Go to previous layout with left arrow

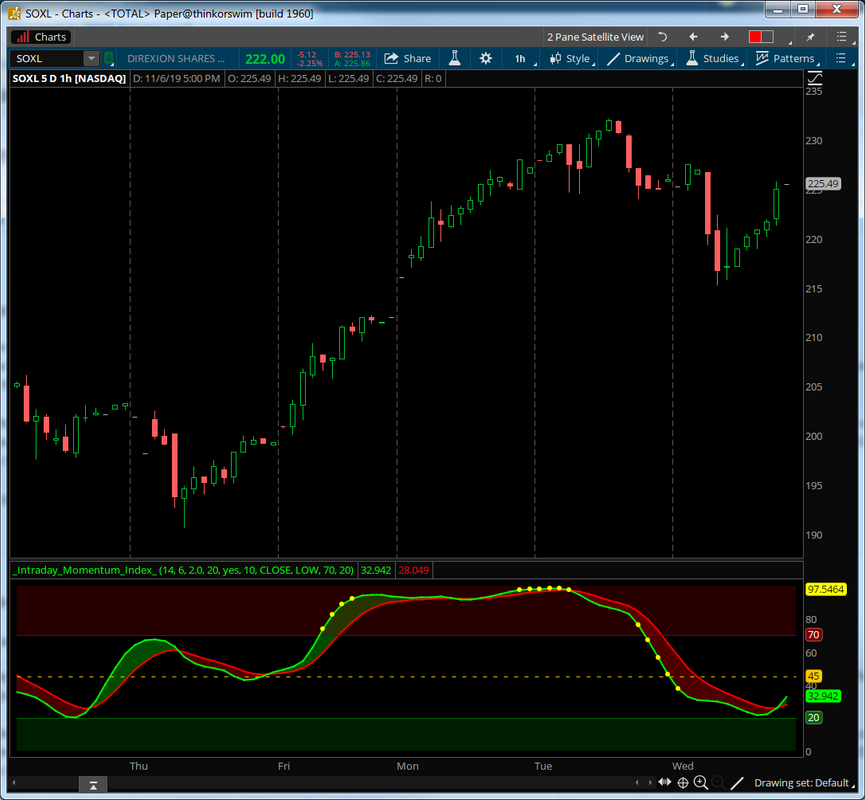point(693,37)
